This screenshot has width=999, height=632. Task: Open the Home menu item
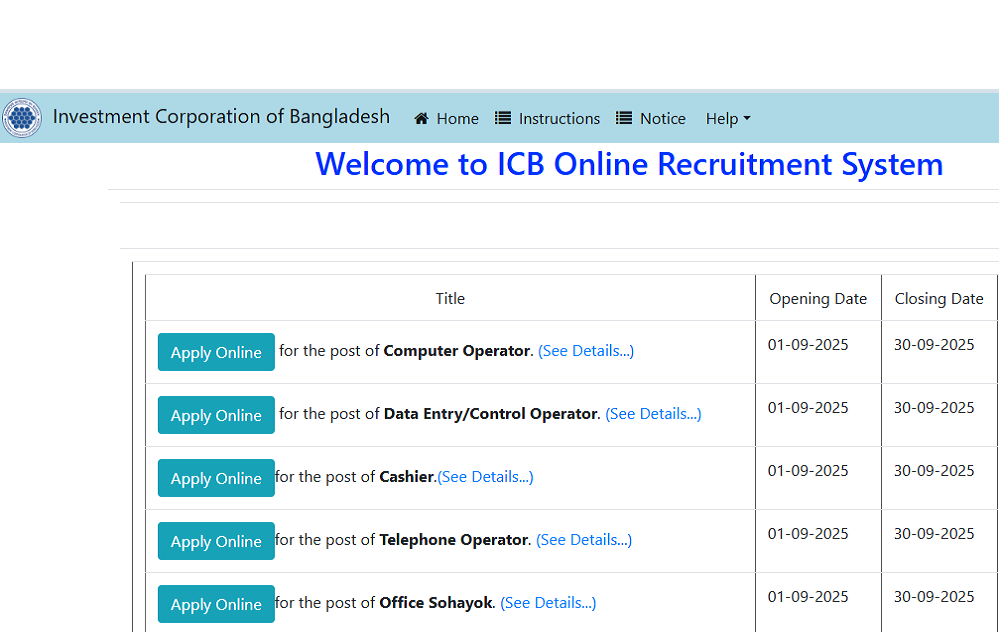coord(447,118)
